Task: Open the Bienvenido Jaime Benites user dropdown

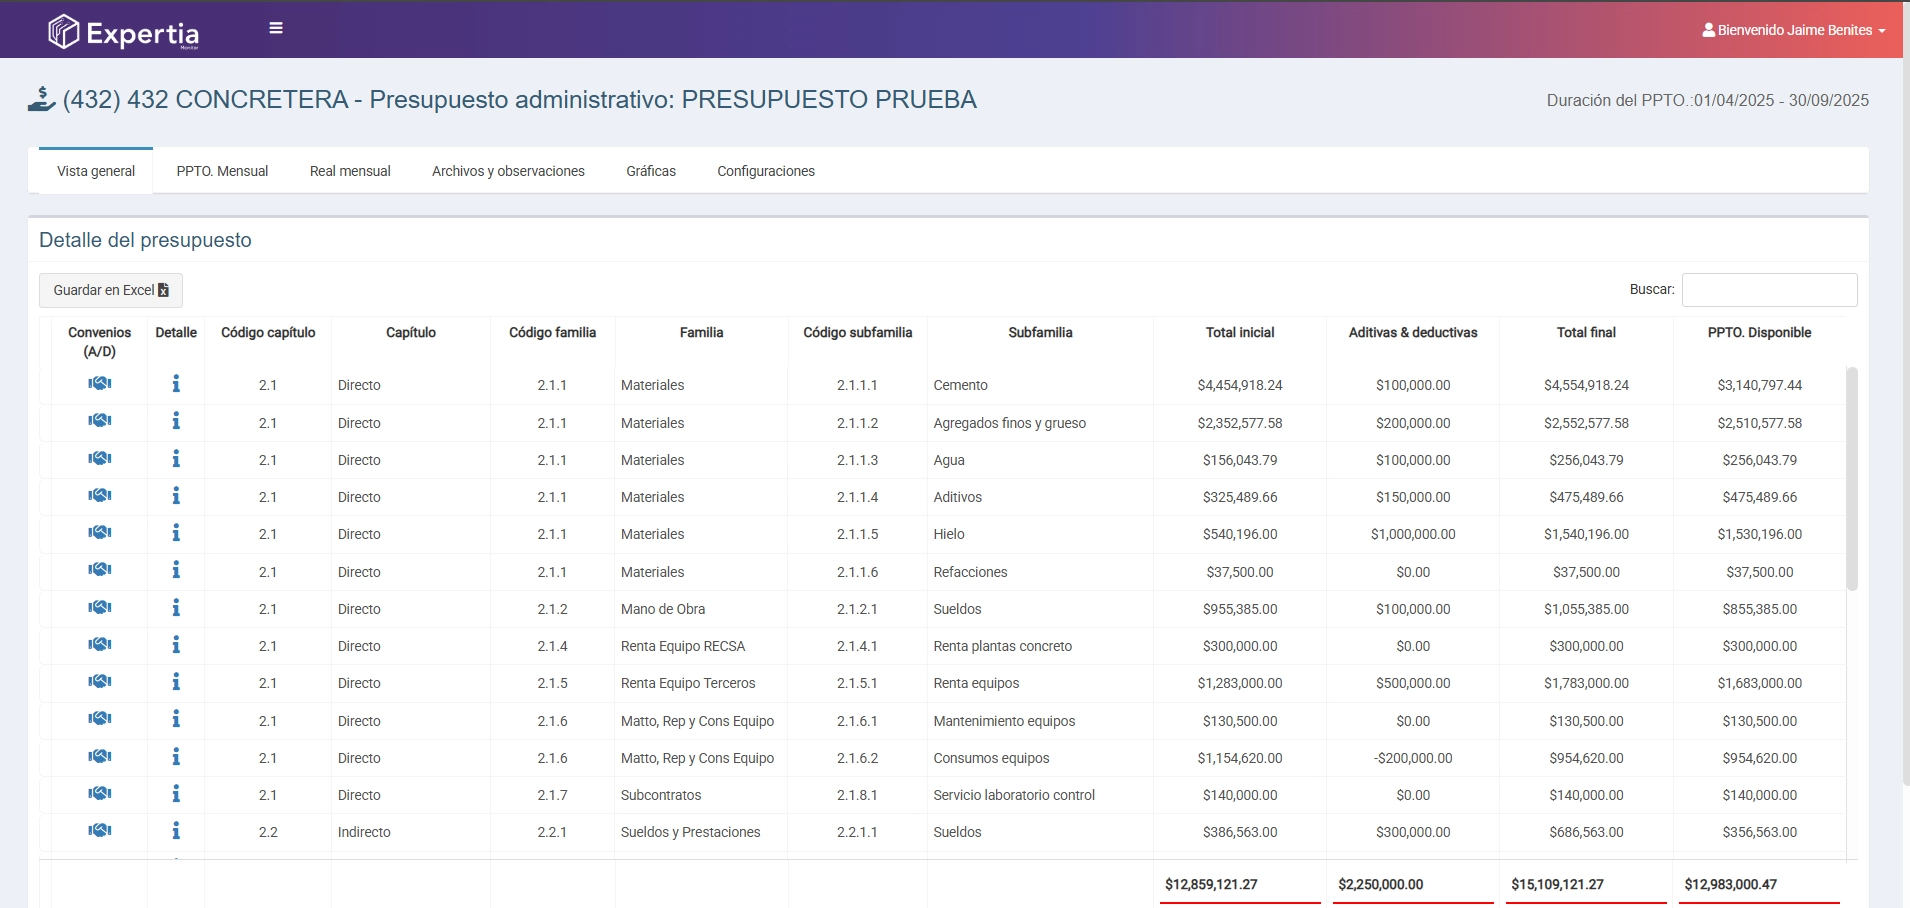Action: pos(1794,30)
